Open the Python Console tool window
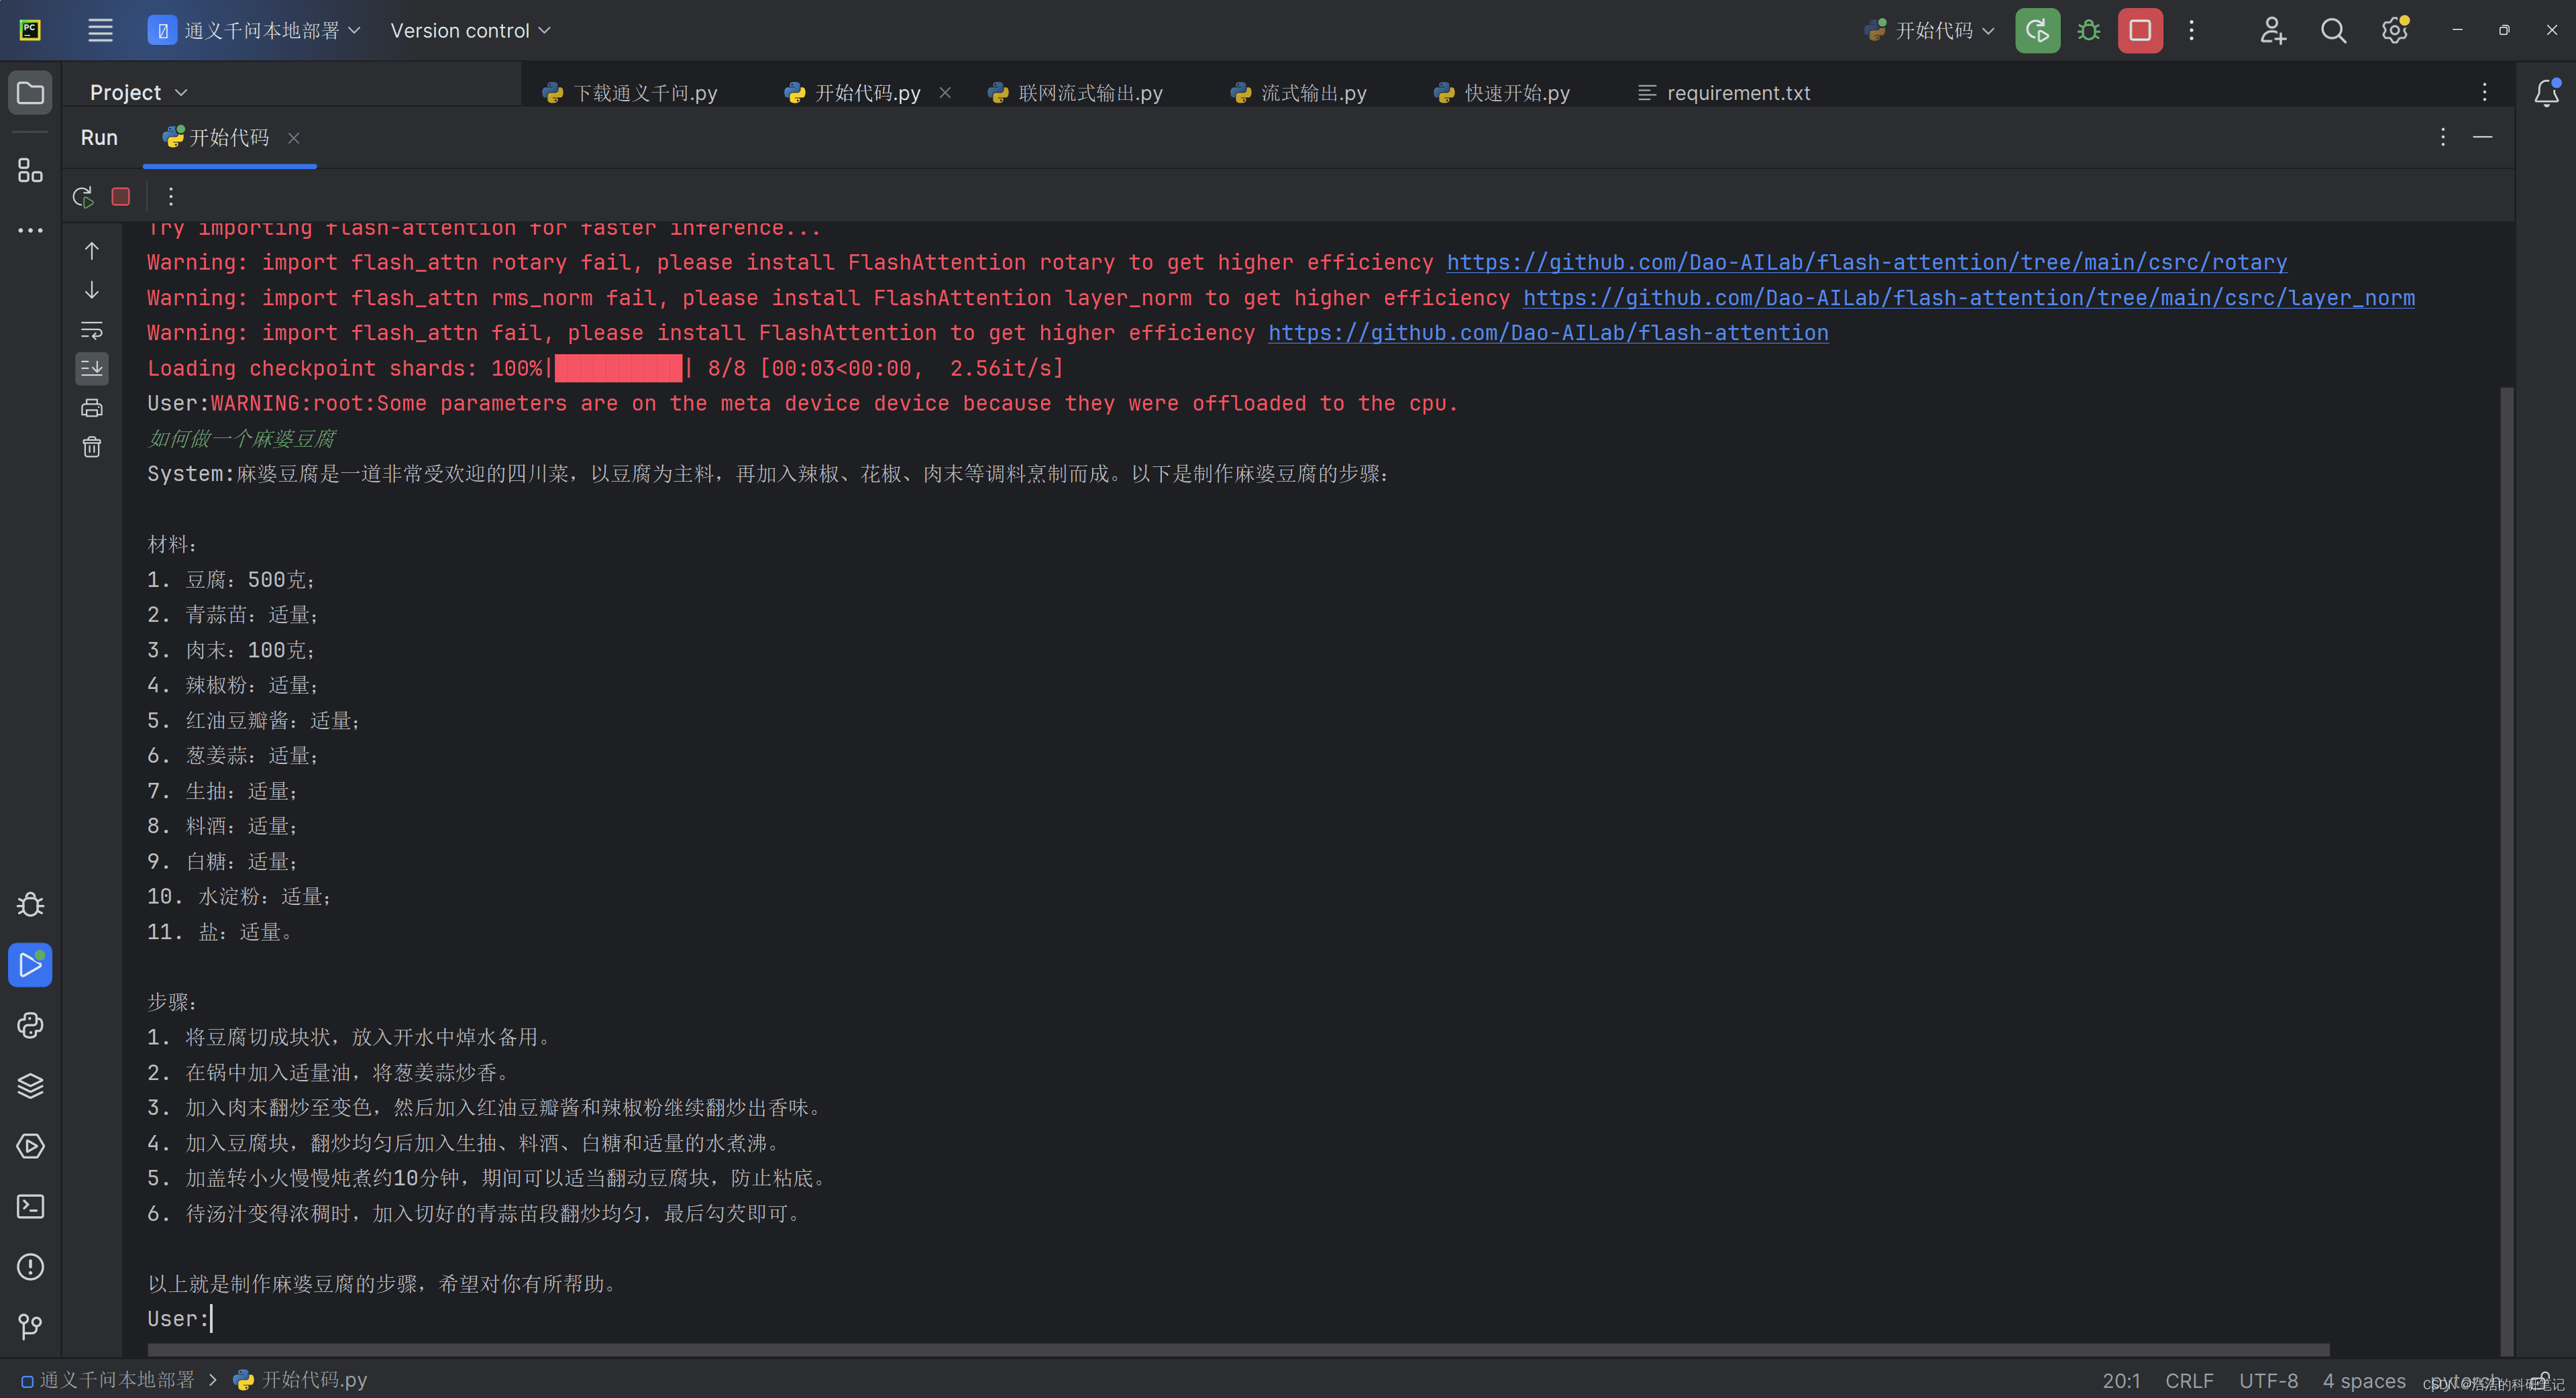This screenshot has height=1398, width=2576. 30,1025
